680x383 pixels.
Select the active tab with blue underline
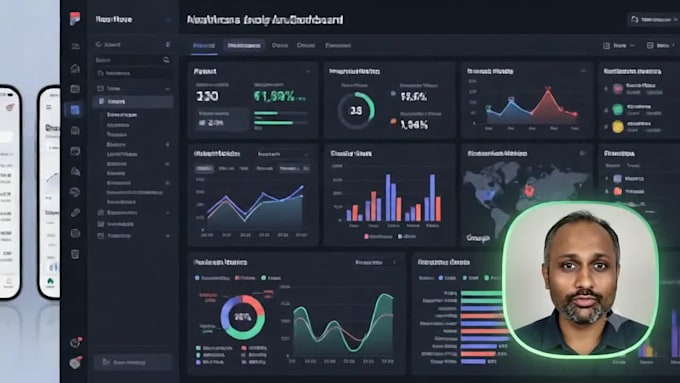(204, 46)
